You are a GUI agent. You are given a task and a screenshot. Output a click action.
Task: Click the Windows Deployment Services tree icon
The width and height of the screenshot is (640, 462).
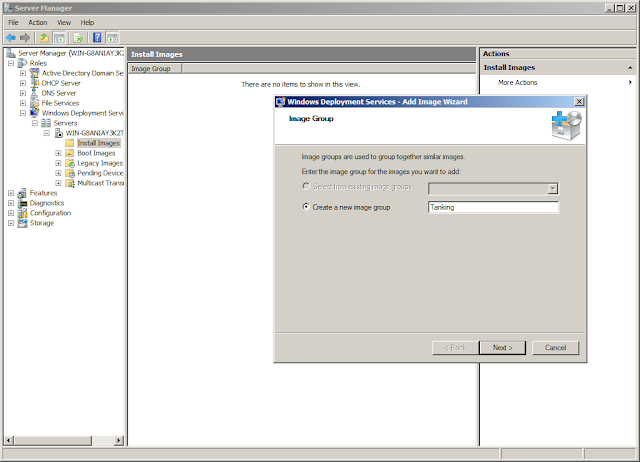point(35,113)
